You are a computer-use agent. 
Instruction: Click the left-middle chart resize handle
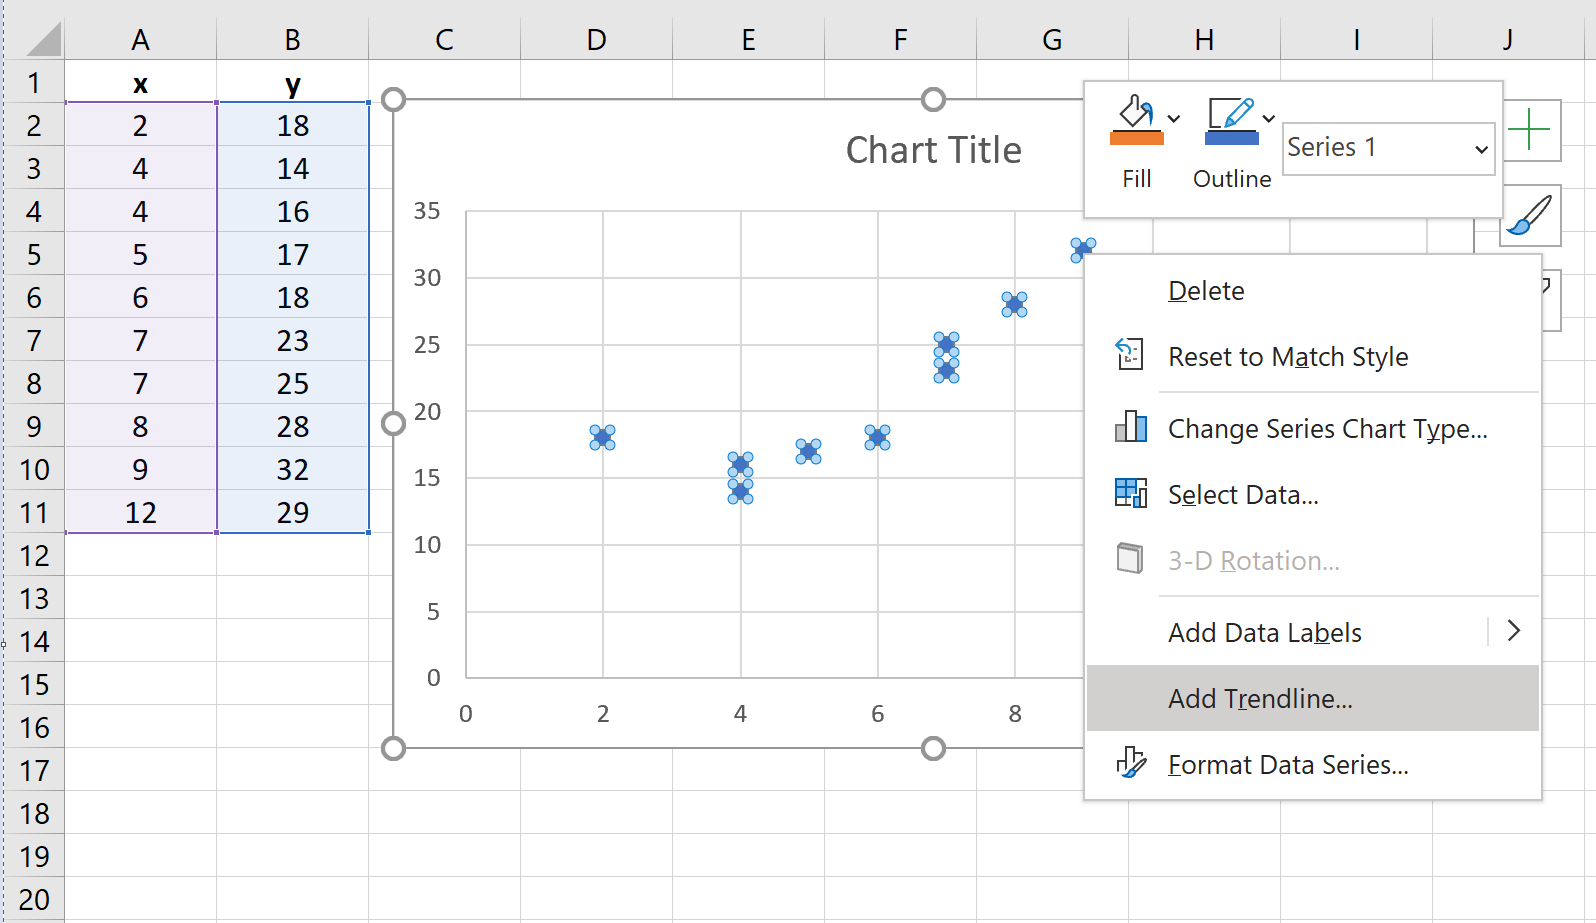tap(394, 424)
